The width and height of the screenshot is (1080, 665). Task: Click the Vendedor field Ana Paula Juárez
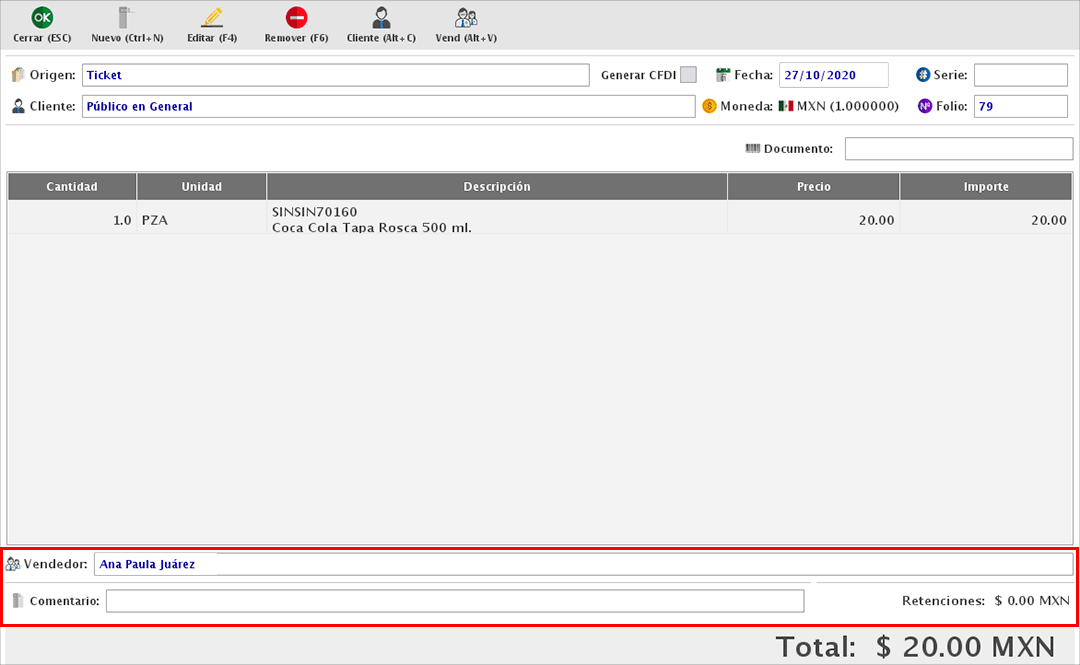click(583, 564)
